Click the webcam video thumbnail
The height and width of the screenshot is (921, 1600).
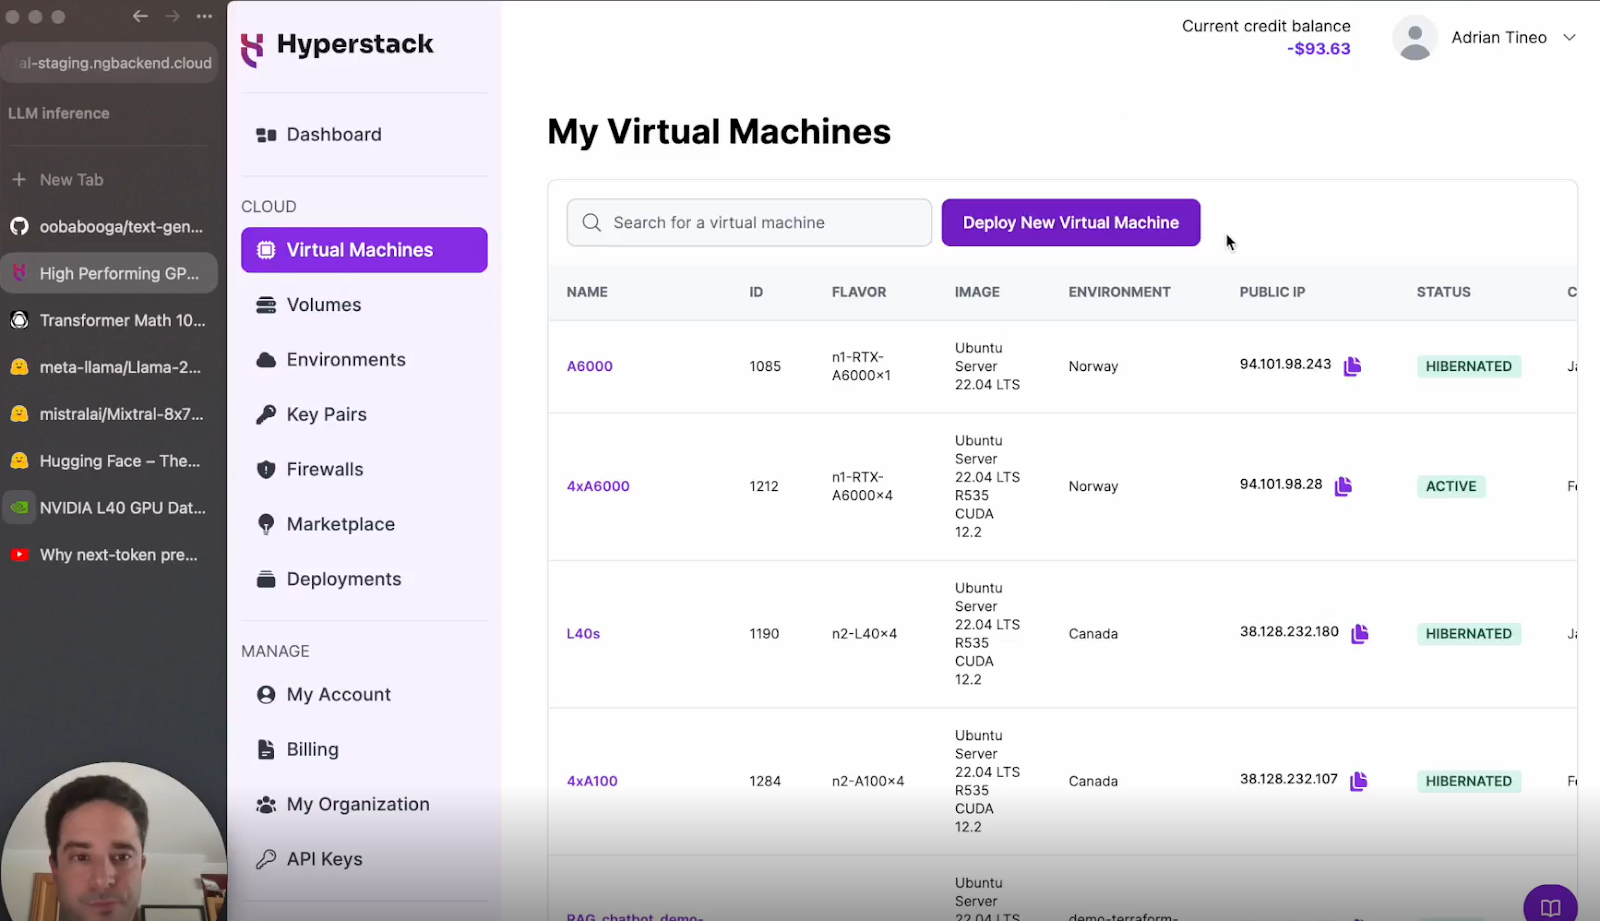(x=113, y=842)
